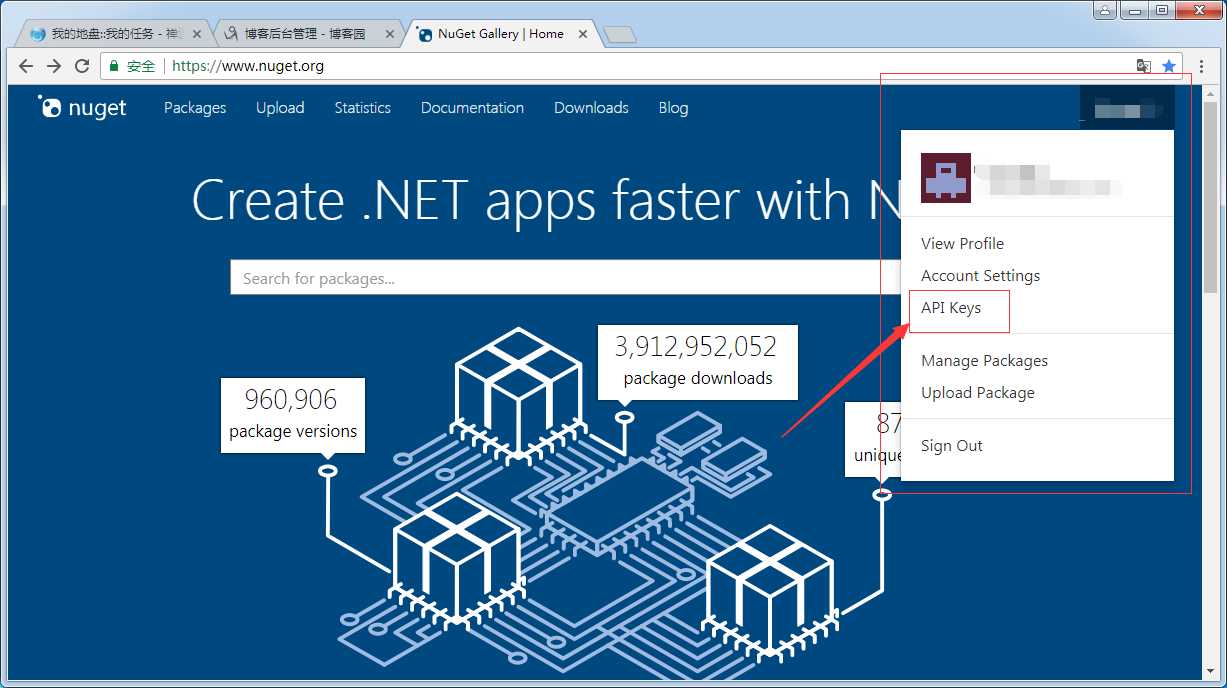Viewport: 1227px width, 688px height.
Task: Click the translate page icon in address bar
Action: tap(1143, 66)
